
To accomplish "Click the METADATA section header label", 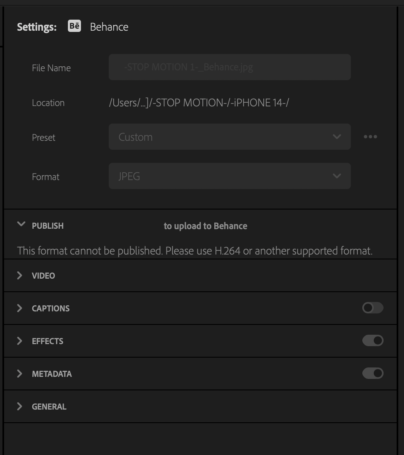I will tap(52, 374).
